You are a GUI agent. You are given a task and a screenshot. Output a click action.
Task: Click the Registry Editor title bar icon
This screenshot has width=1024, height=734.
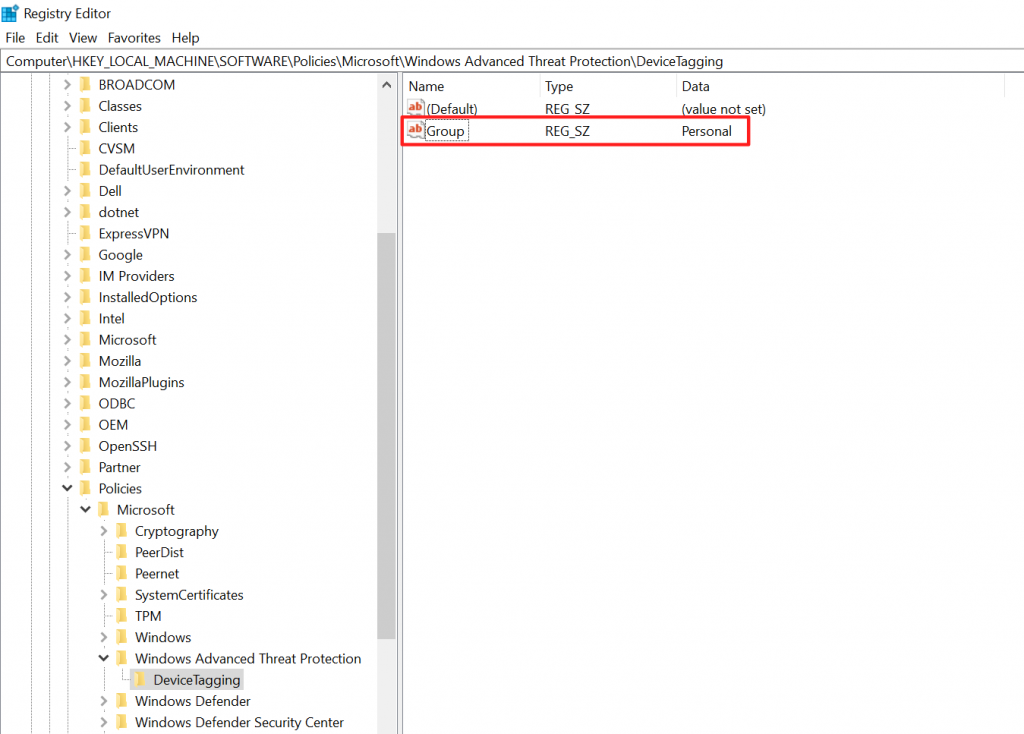coord(10,13)
